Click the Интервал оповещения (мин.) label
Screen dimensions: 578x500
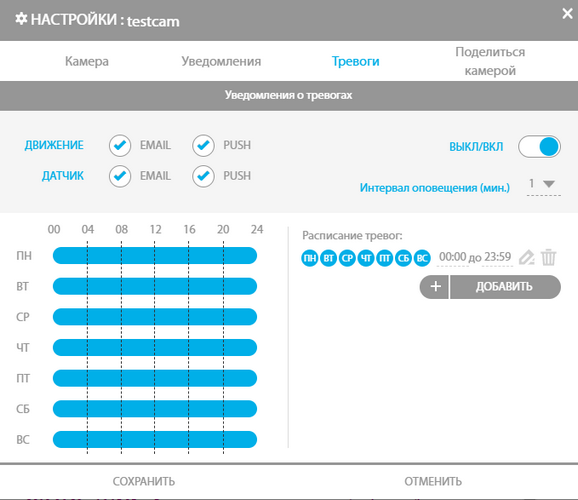[x=435, y=188]
